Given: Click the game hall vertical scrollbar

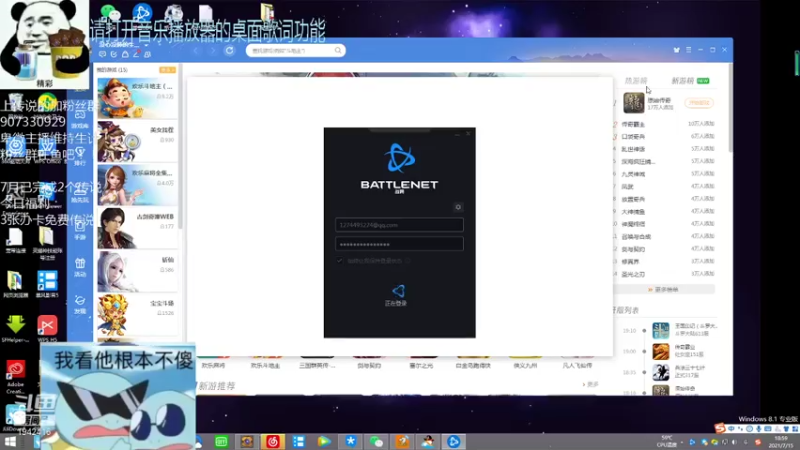Looking at the screenshot, I should [730, 108].
